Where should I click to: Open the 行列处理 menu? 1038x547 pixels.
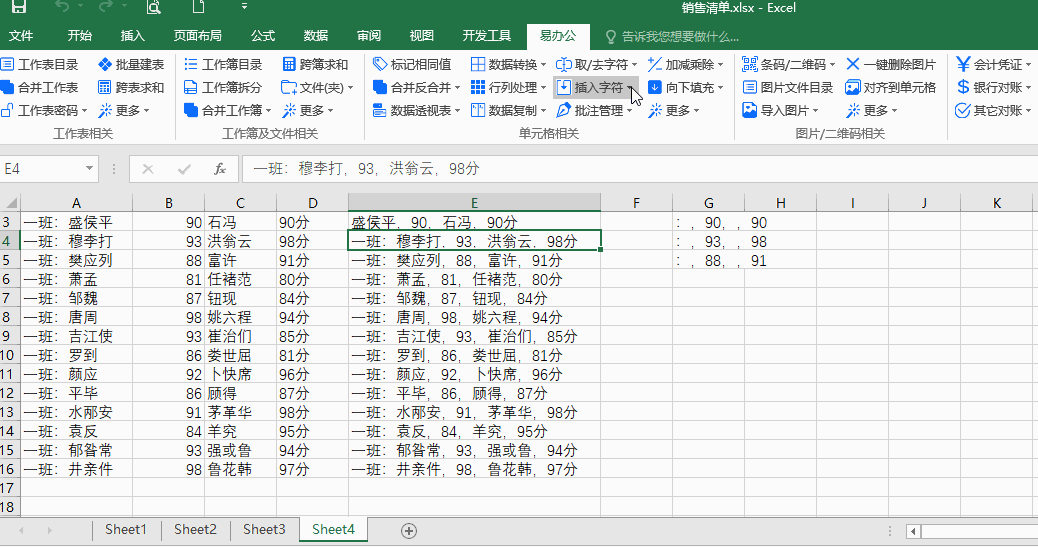[x=508, y=87]
